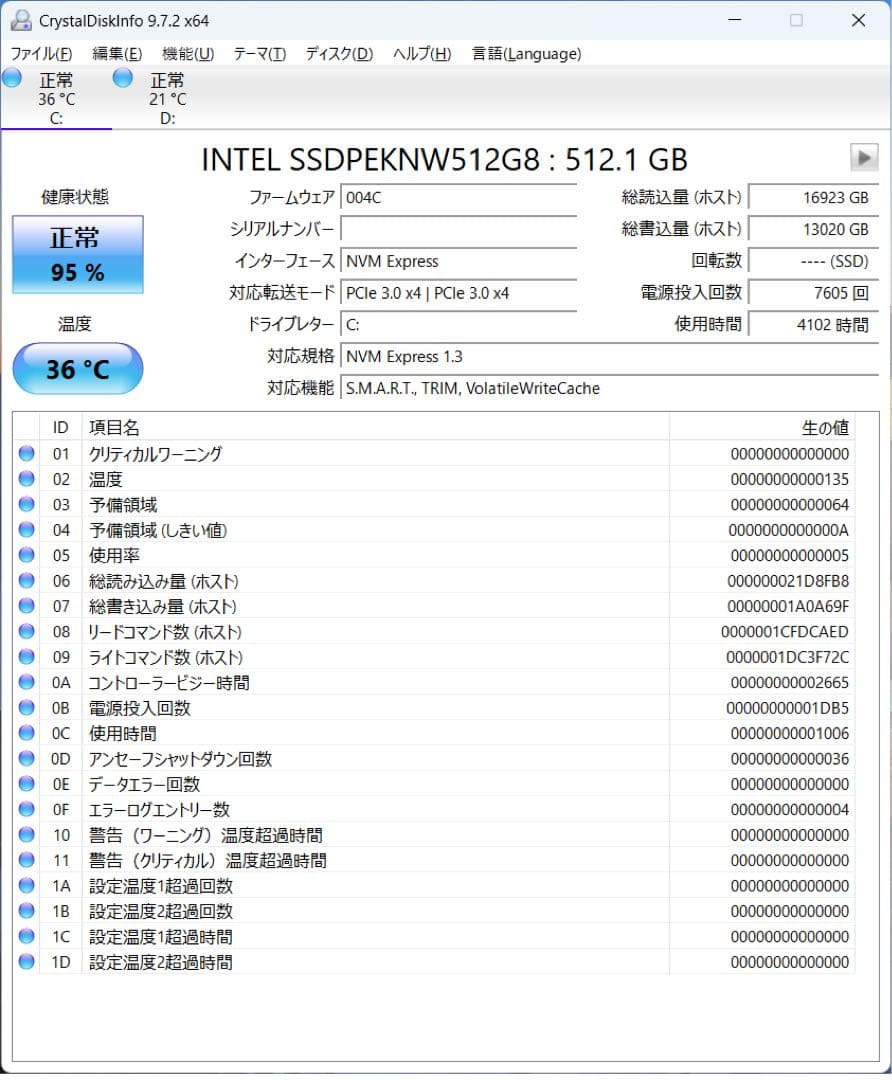892x1080 pixels.
Task: Click status dot for ID 08 リードコマンド数
Action: tap(27, 632)
